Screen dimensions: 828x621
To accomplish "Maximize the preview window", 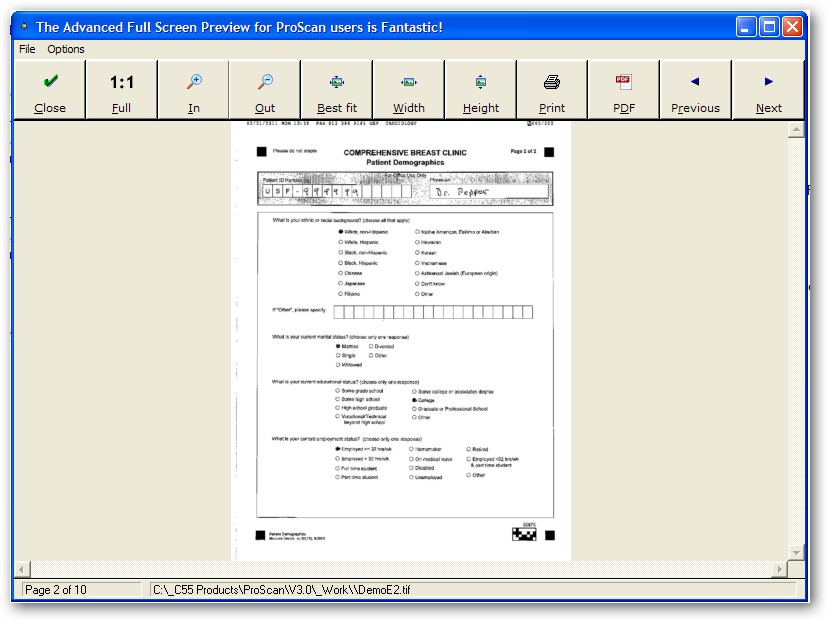I will click(x=769, y=26).
